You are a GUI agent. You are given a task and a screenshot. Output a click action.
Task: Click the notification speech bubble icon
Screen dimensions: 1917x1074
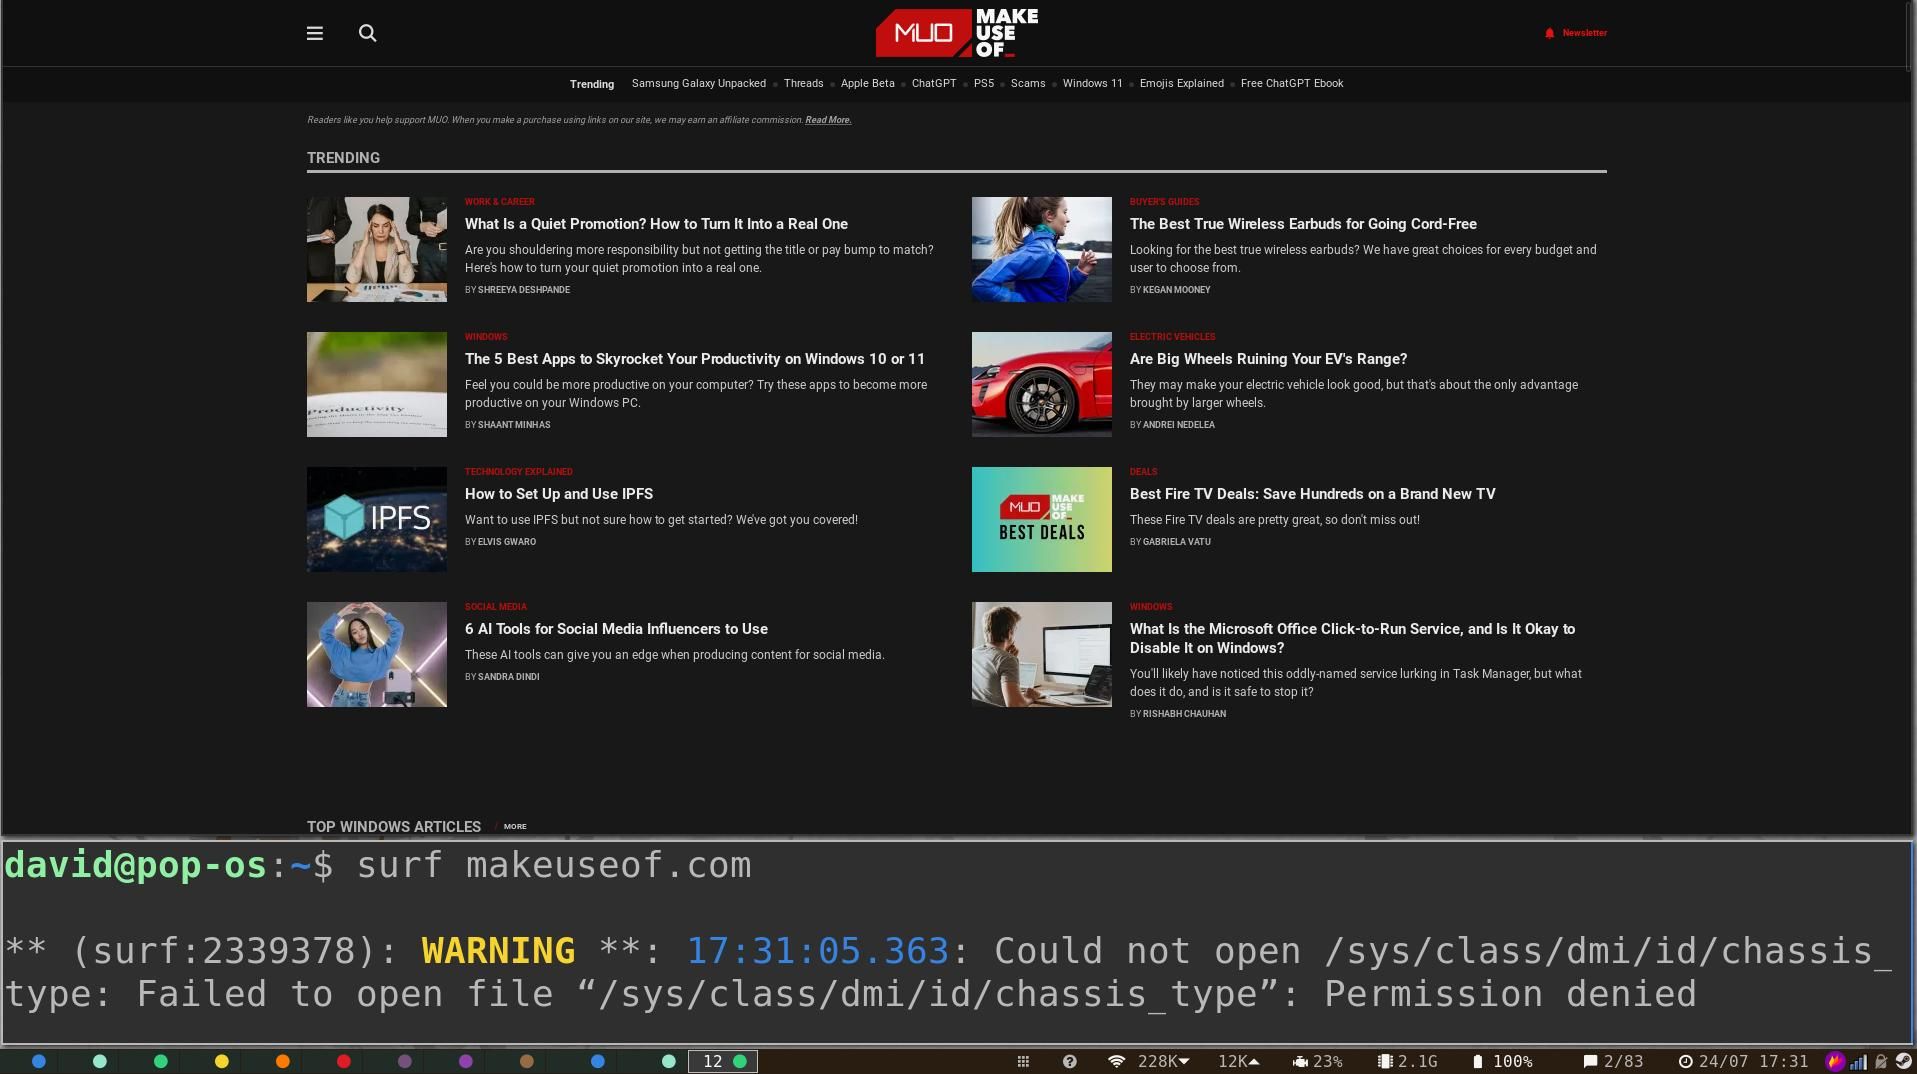click(x=1590, y=1061)
